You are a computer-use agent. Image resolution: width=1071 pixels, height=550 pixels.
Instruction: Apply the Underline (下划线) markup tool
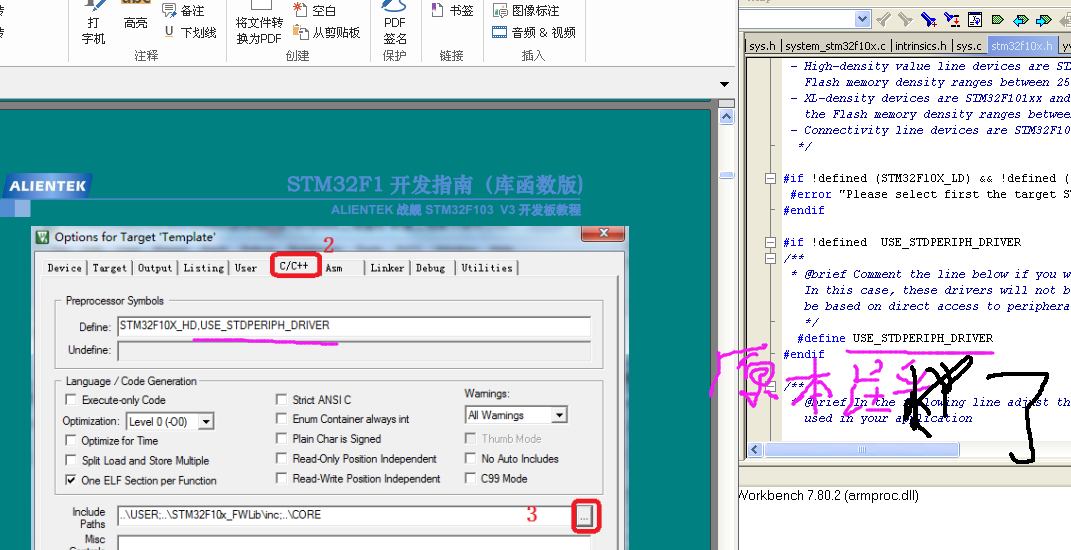(x=190, y=32)
